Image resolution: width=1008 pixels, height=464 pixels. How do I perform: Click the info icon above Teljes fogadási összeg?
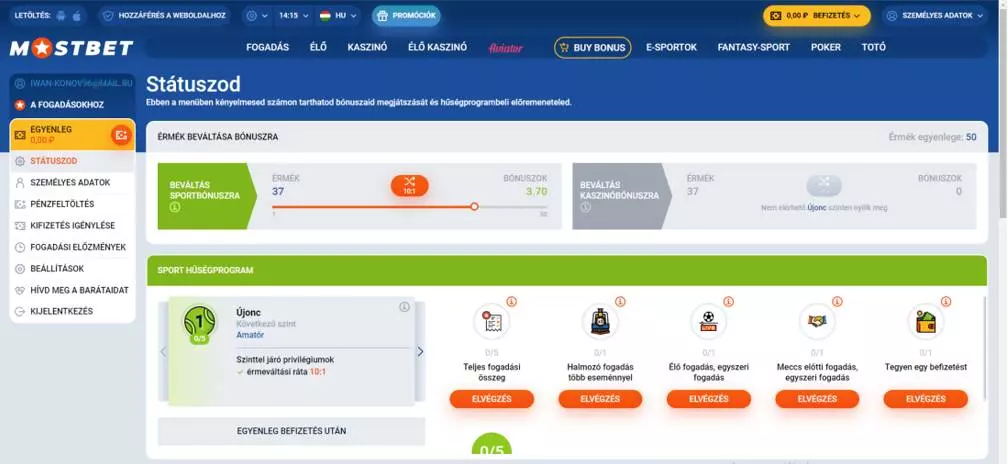click(x=512, y=301)
